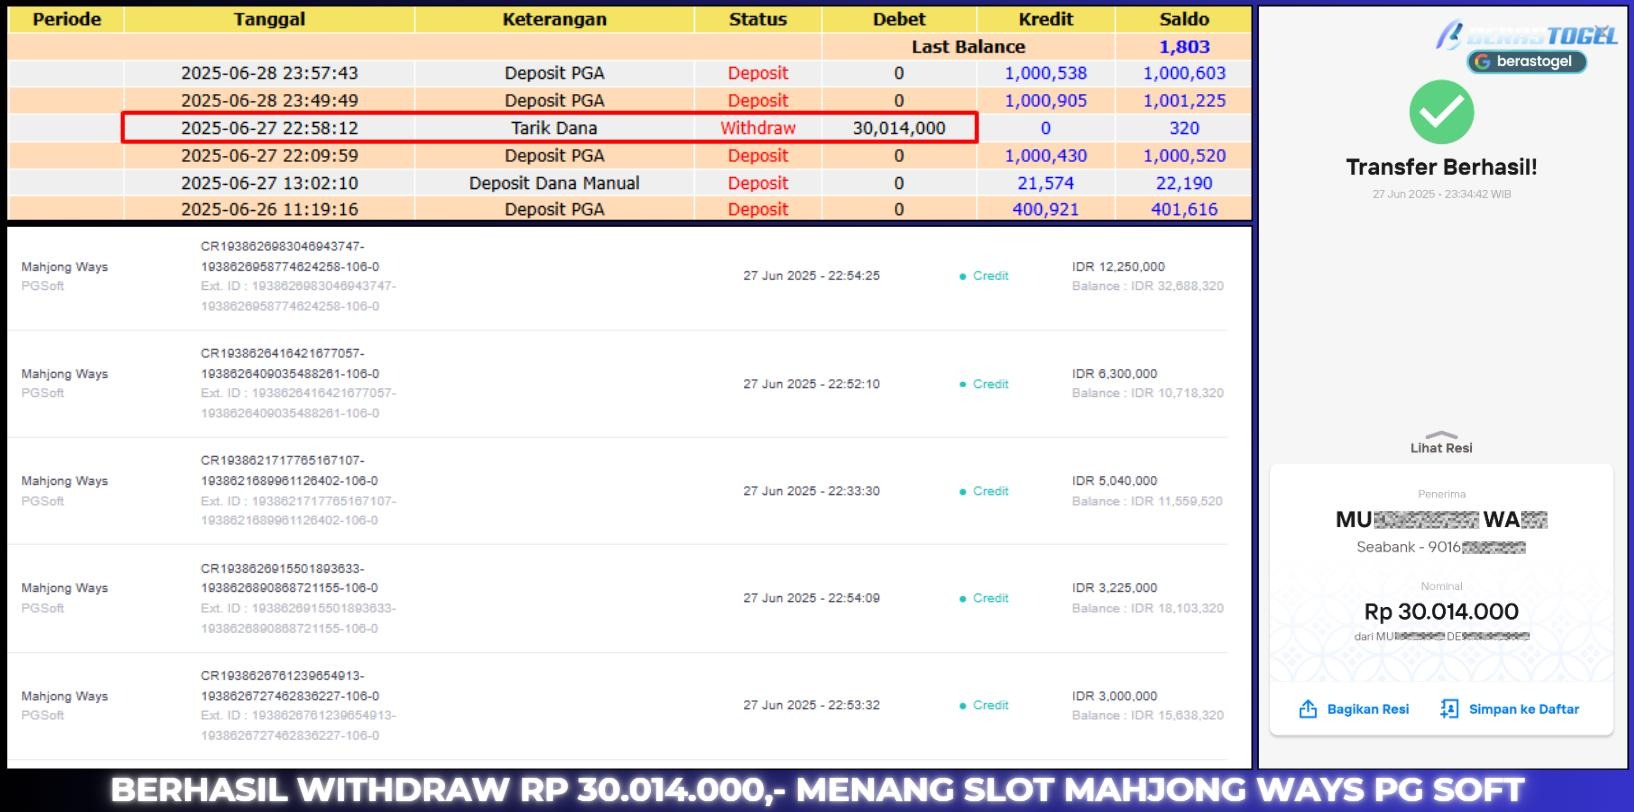
Task: Click kredit value 1,000,430
Action: pos(1046,155)
